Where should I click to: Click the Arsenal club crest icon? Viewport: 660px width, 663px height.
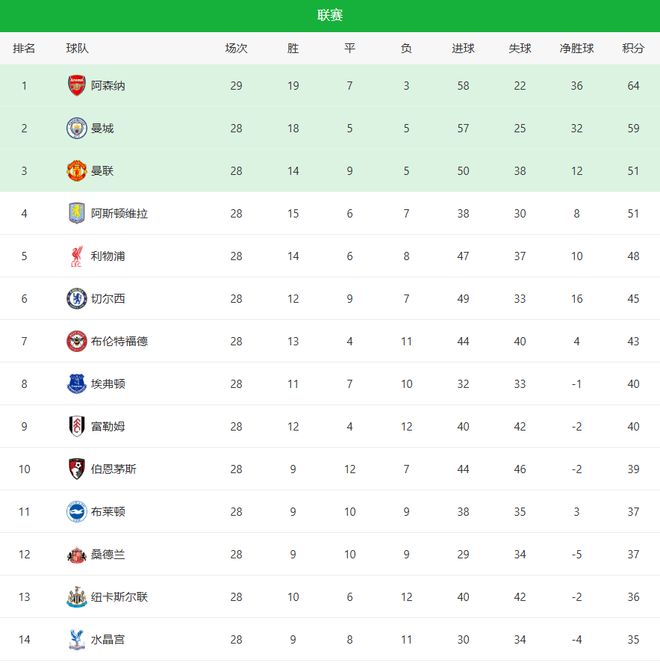(x=76, y=86)
